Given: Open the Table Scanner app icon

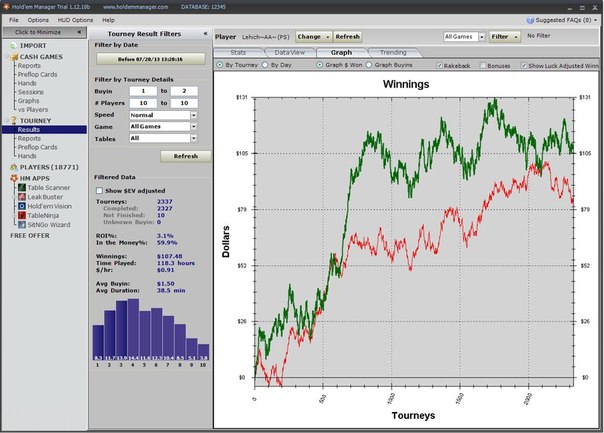Looking at the screenshot, I should [x=22, y=188].
